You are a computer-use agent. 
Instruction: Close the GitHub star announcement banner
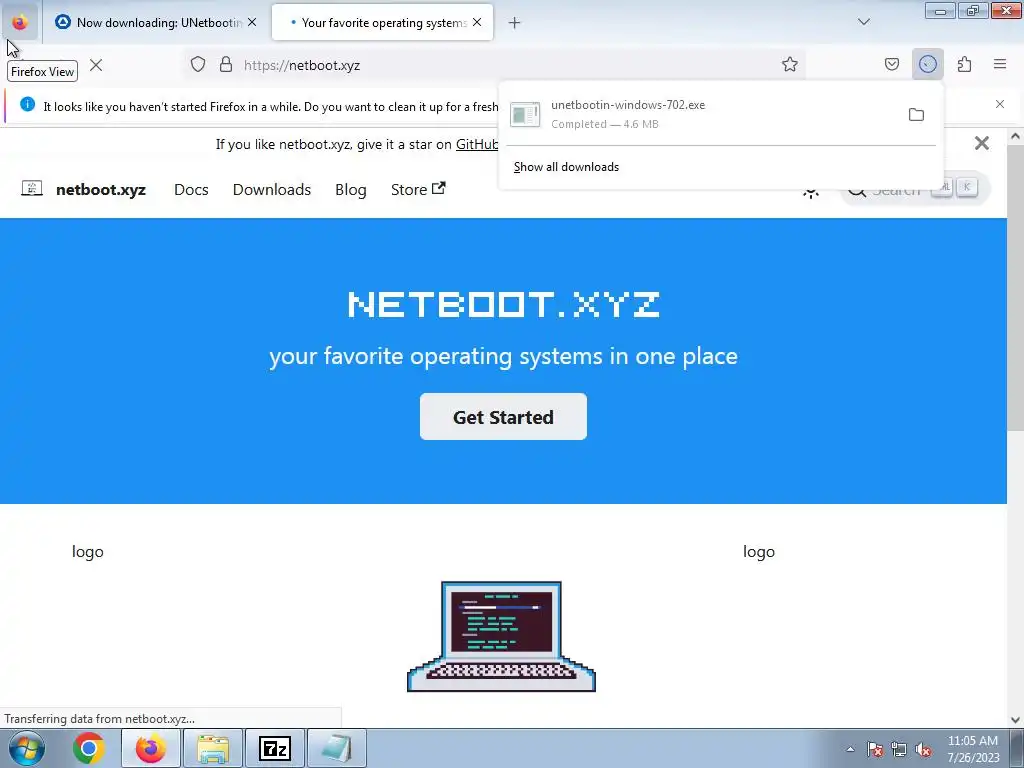(982, 143)
